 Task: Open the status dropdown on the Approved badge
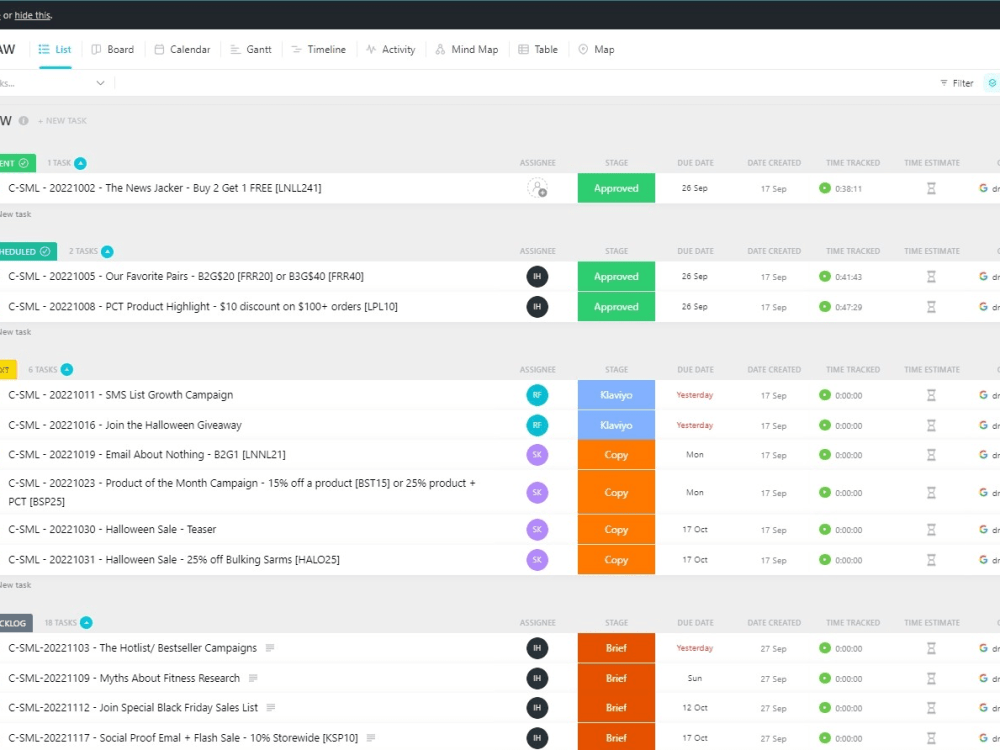click(x=616, y=187)
